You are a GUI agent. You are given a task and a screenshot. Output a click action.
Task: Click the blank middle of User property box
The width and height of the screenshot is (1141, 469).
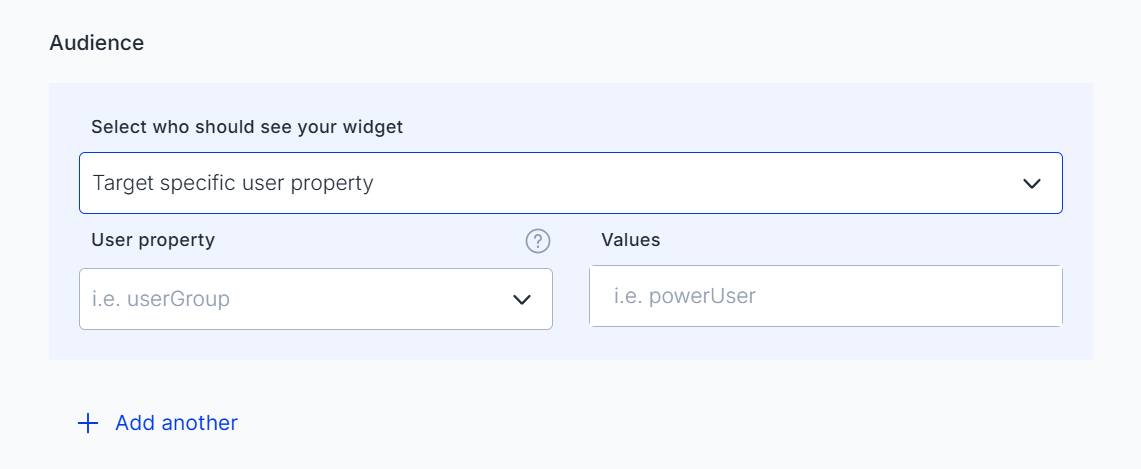point(370,299)
